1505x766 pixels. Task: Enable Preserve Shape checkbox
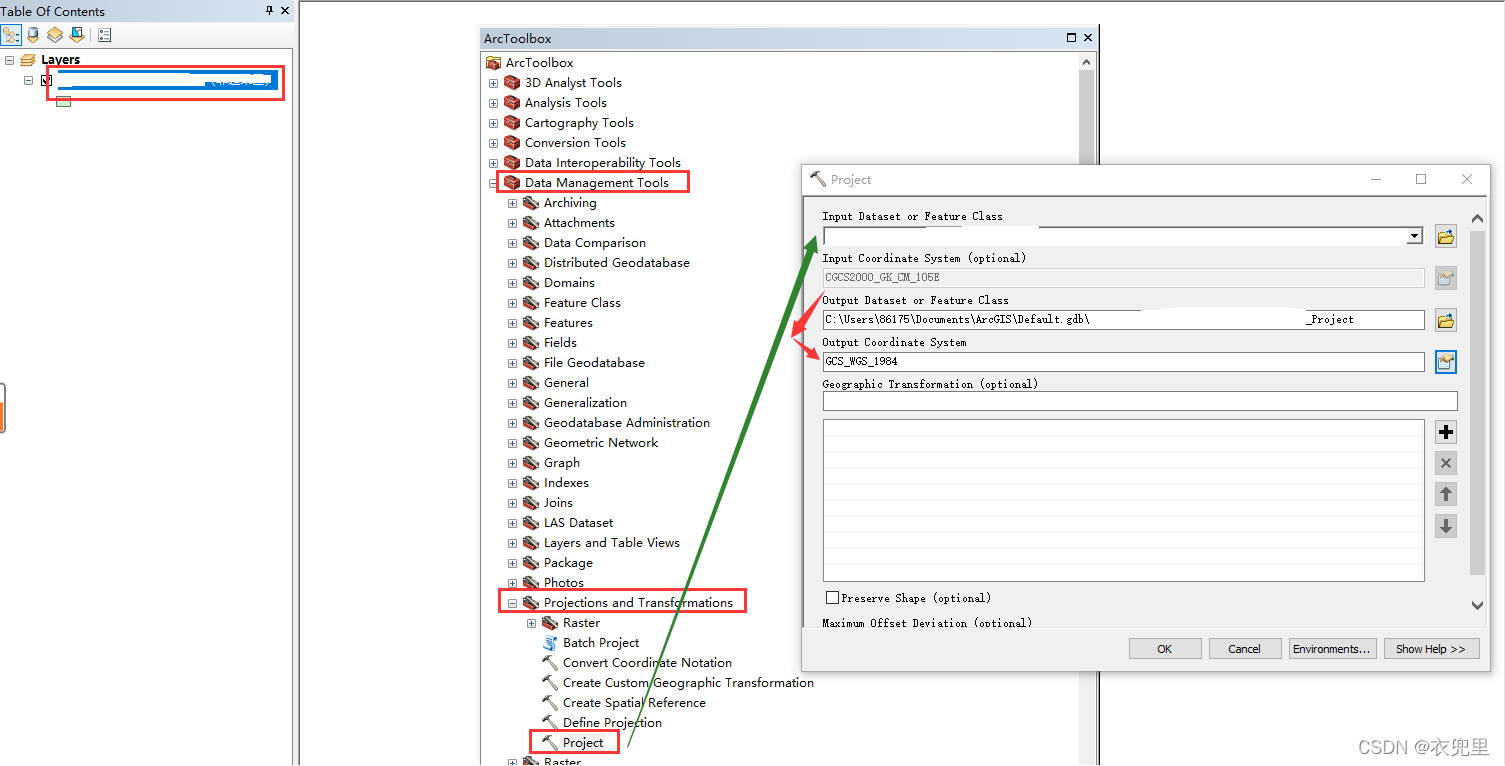pos(832,598)
